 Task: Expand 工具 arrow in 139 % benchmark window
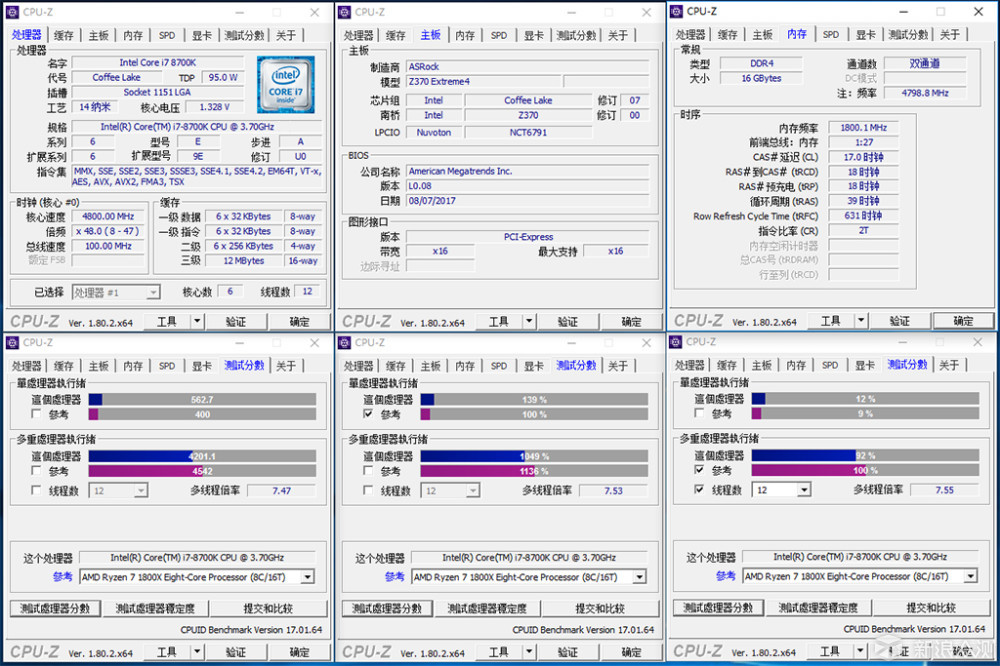click(529, 652)
